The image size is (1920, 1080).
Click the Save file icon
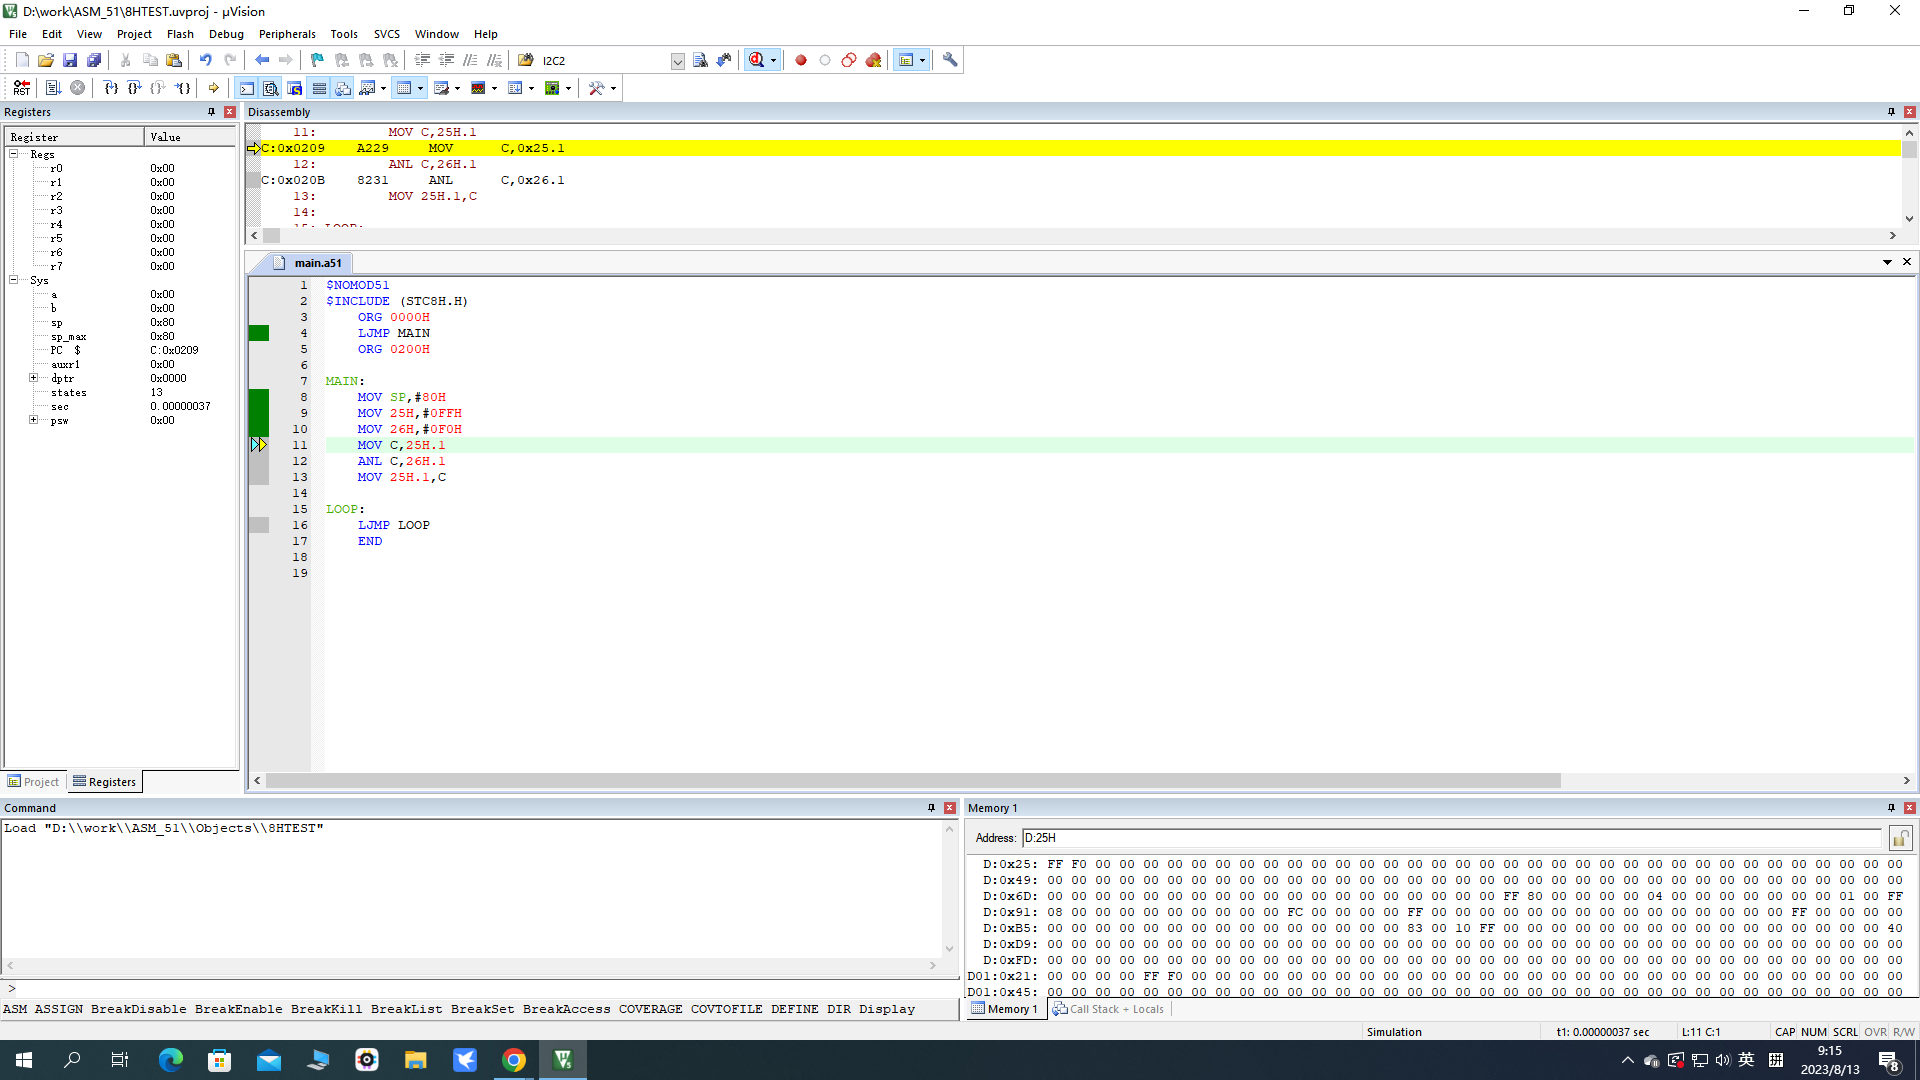click(70, 60)
